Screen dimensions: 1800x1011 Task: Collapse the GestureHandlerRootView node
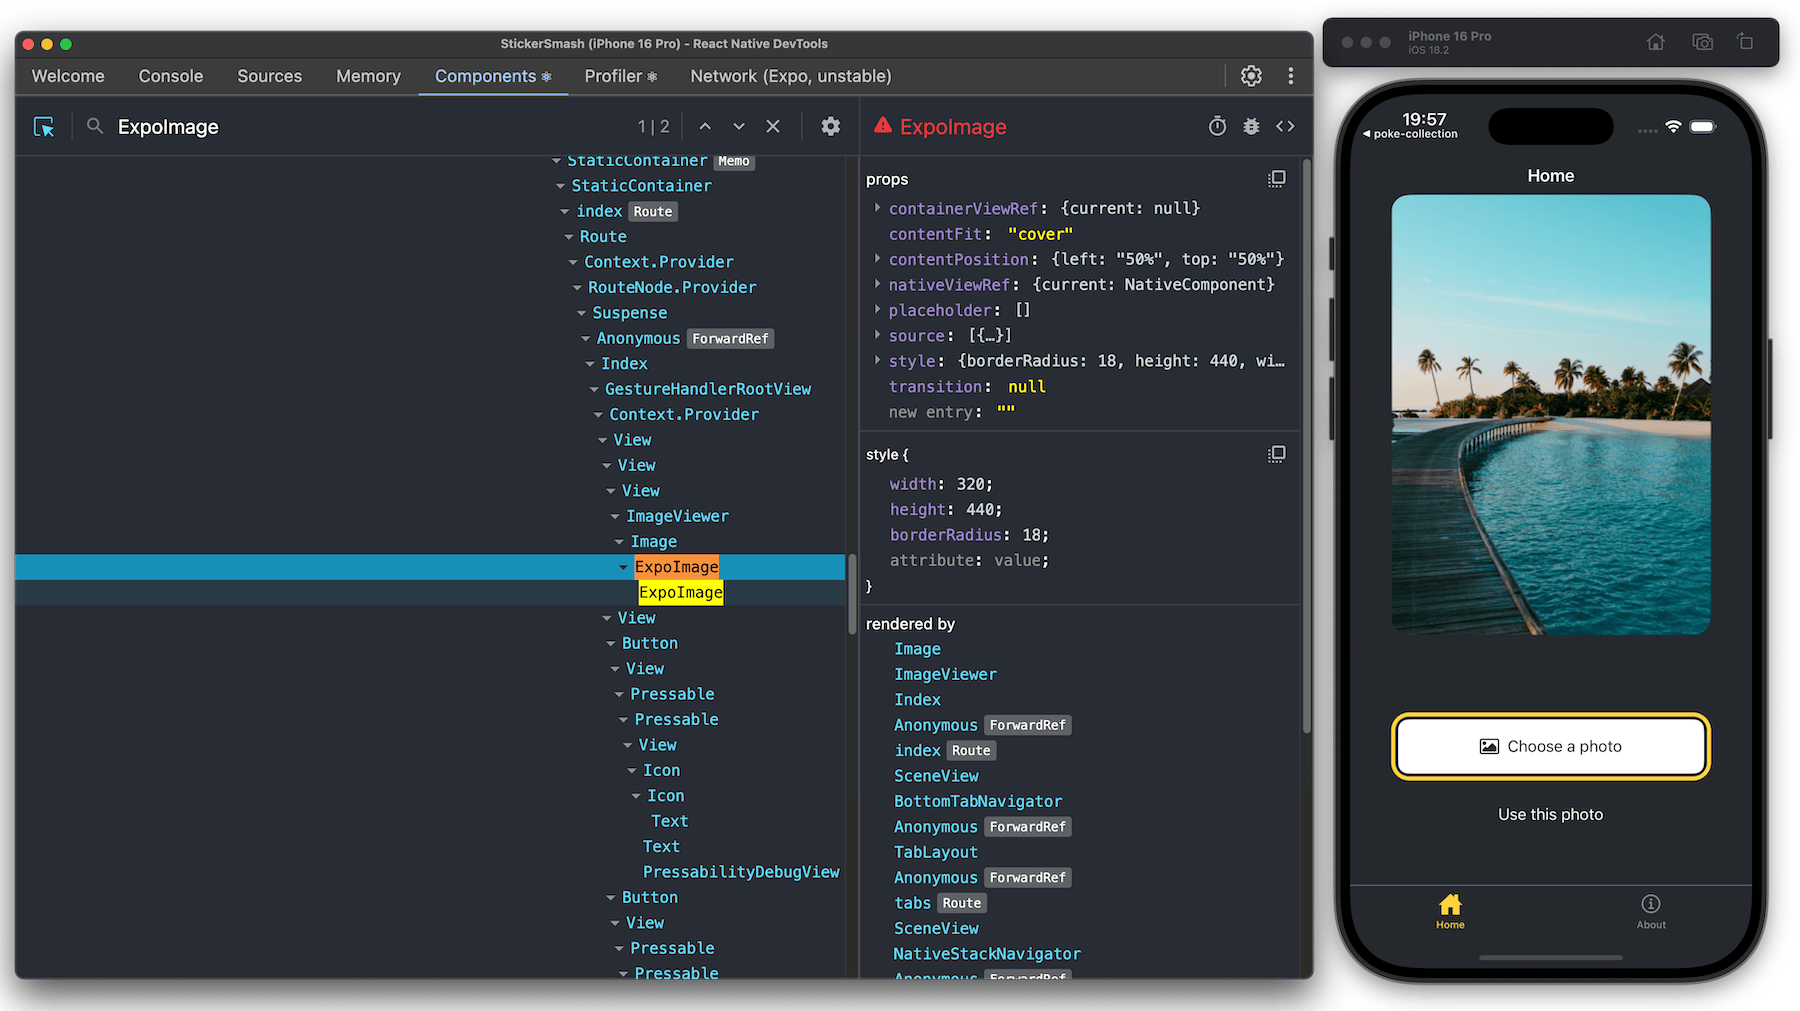[x=594, y=389]
